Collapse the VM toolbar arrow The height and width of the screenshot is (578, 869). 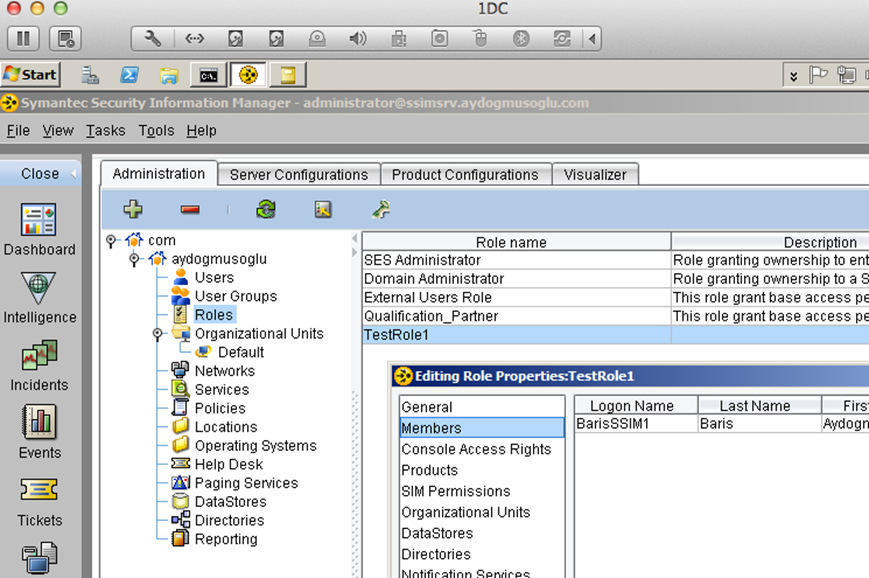coord(592,39)
